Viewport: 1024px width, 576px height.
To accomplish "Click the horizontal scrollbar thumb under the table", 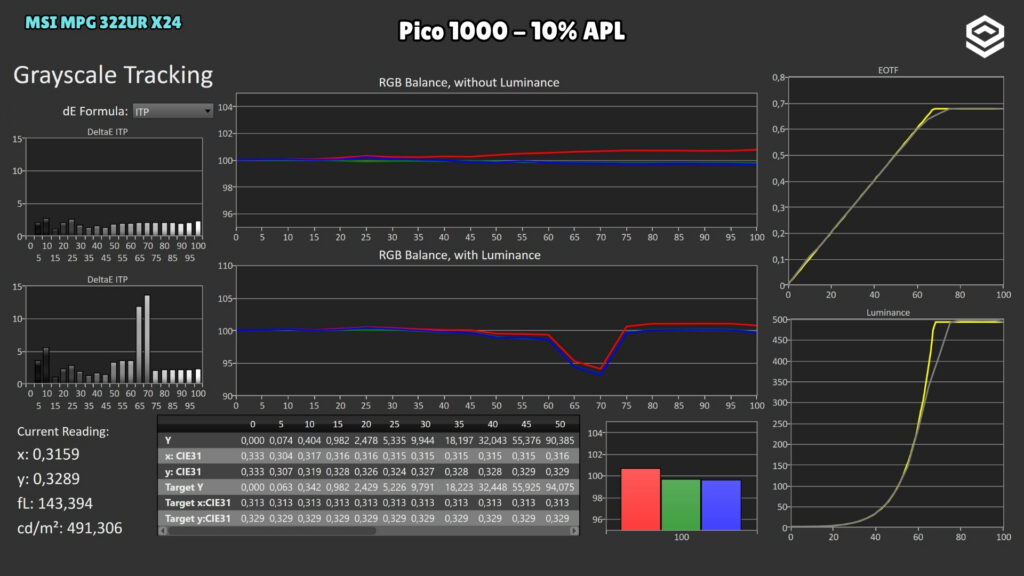I will tap(272, 531).
